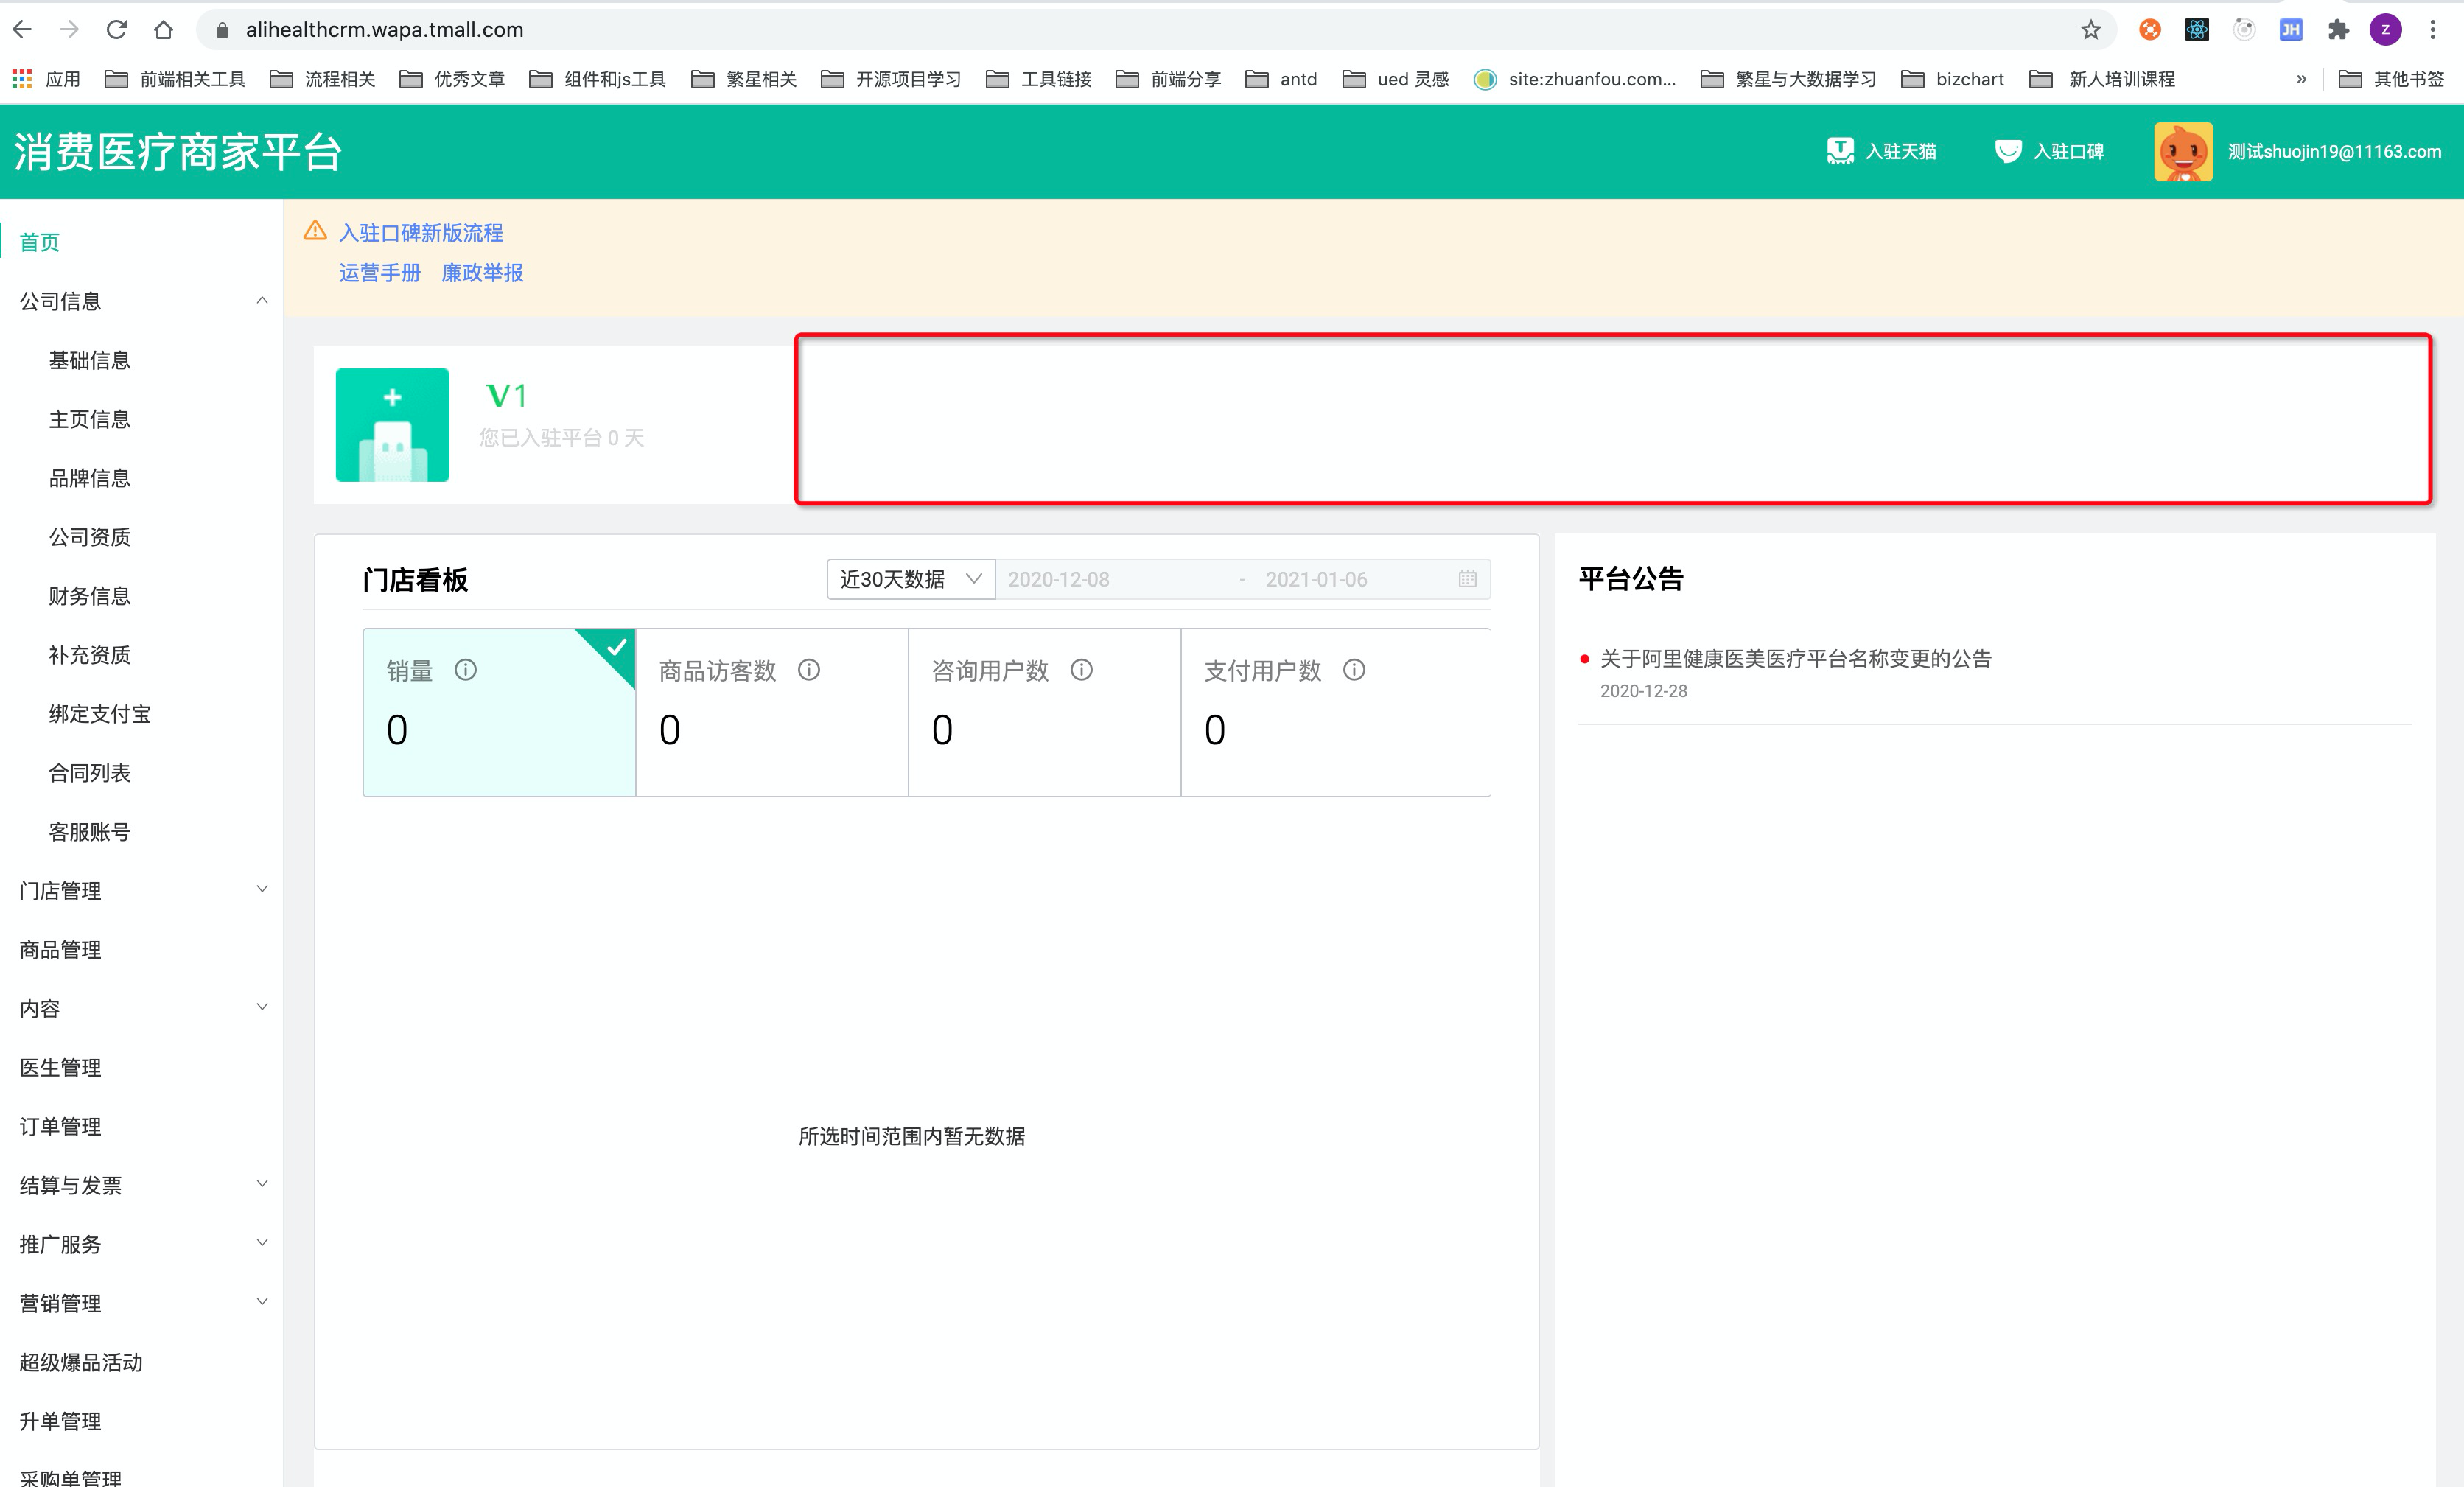Viewport: 2464px width, 1487px height.
Task: Bookmark page with the star icon
Action: 2091,30
